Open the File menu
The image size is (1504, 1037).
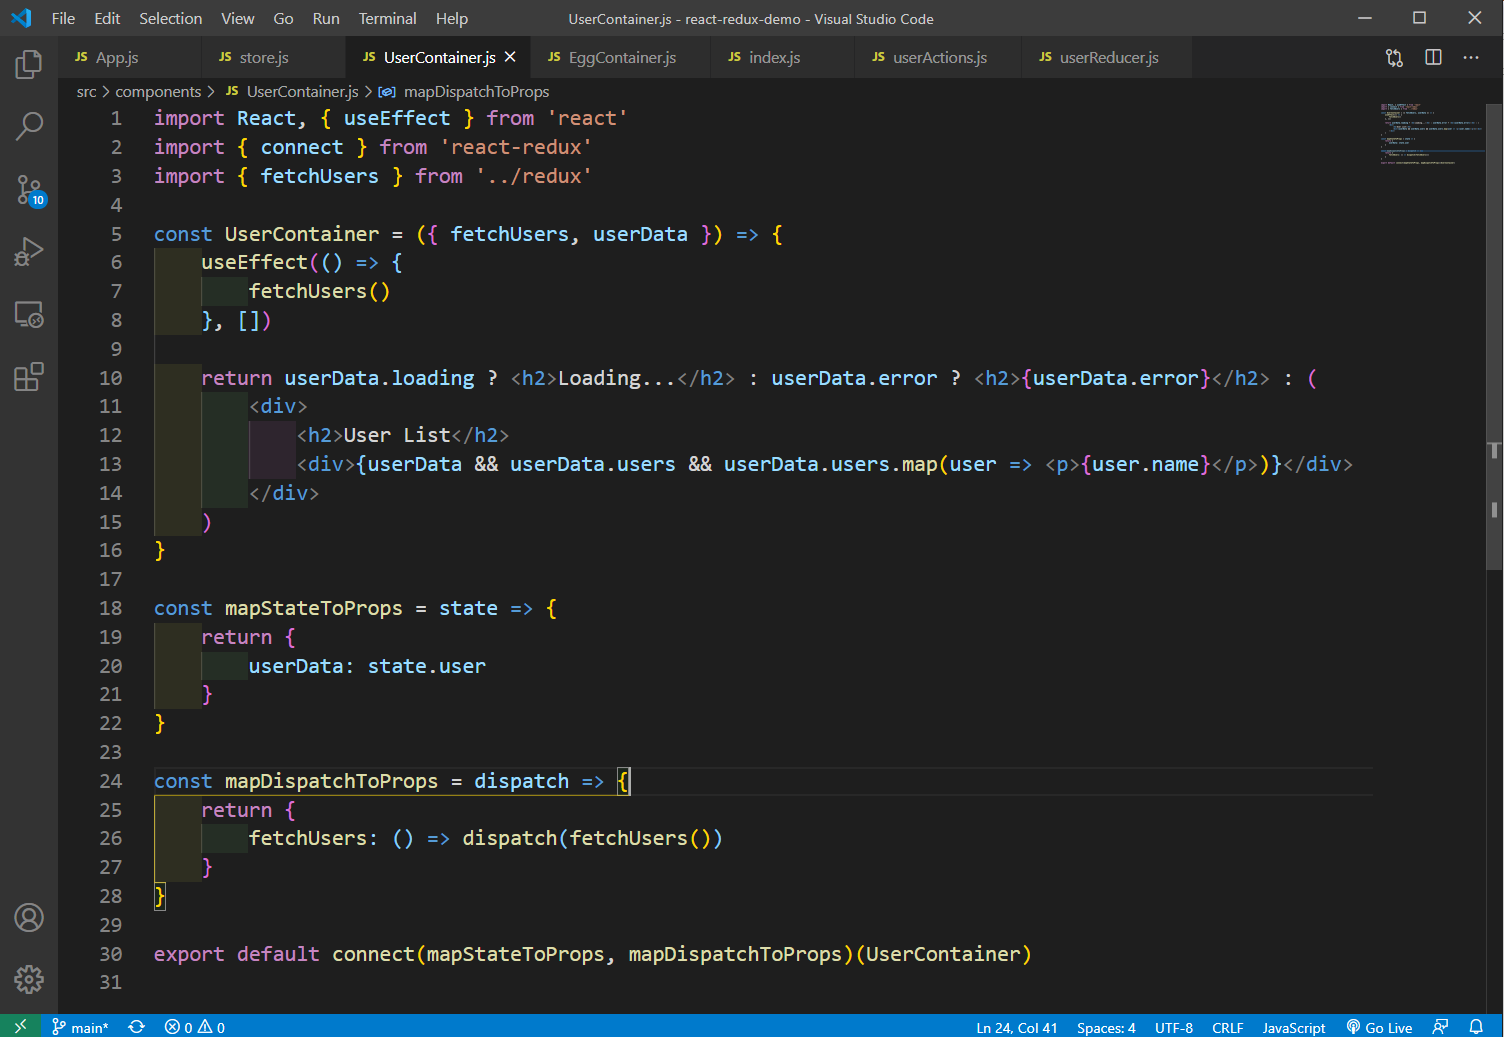point(63,18)
